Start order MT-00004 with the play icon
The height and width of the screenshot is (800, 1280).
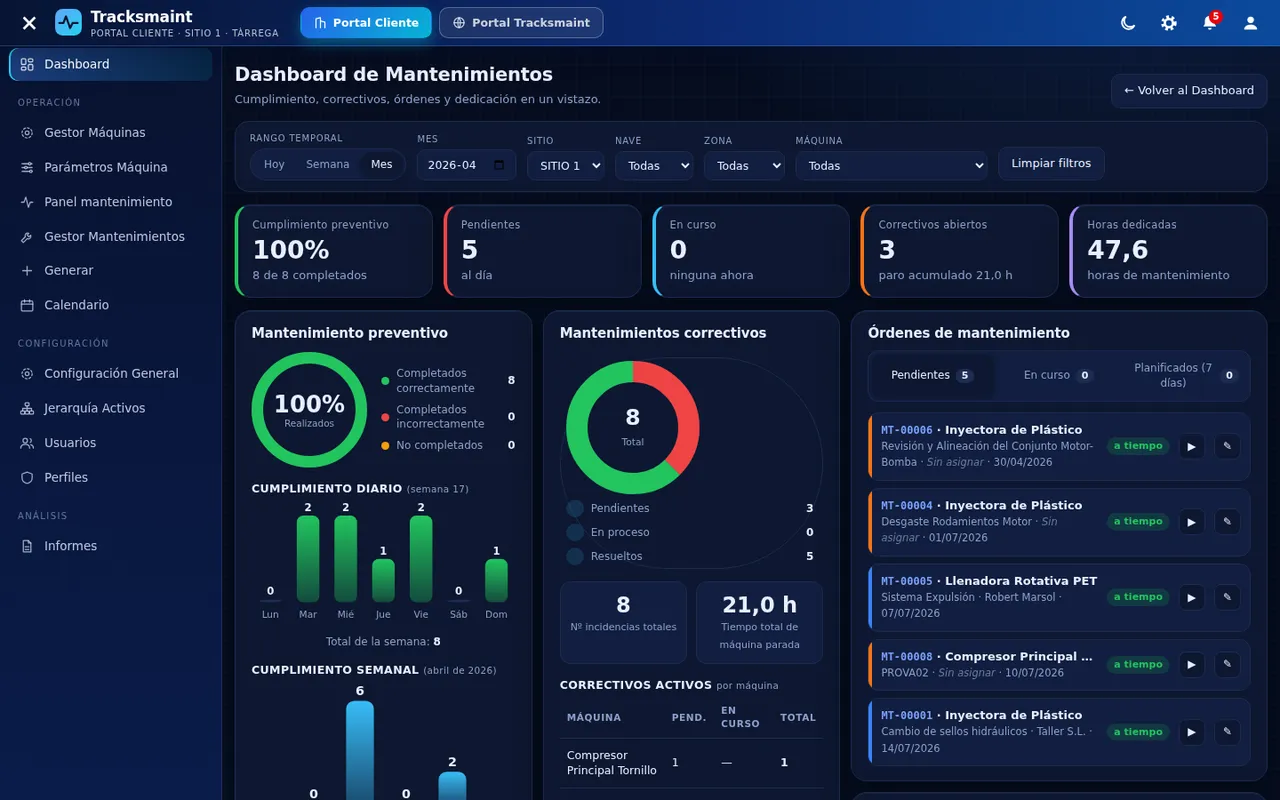tap(1191, 521)
